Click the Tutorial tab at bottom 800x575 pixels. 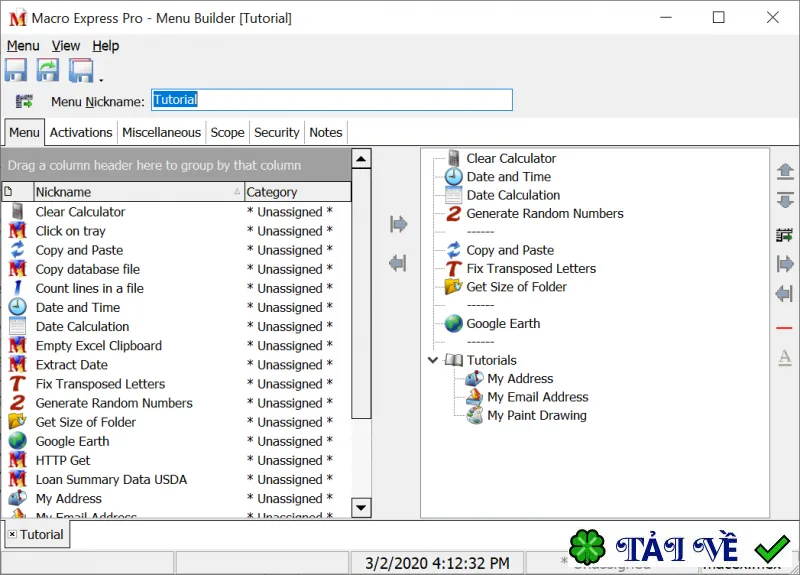[37, 534]
